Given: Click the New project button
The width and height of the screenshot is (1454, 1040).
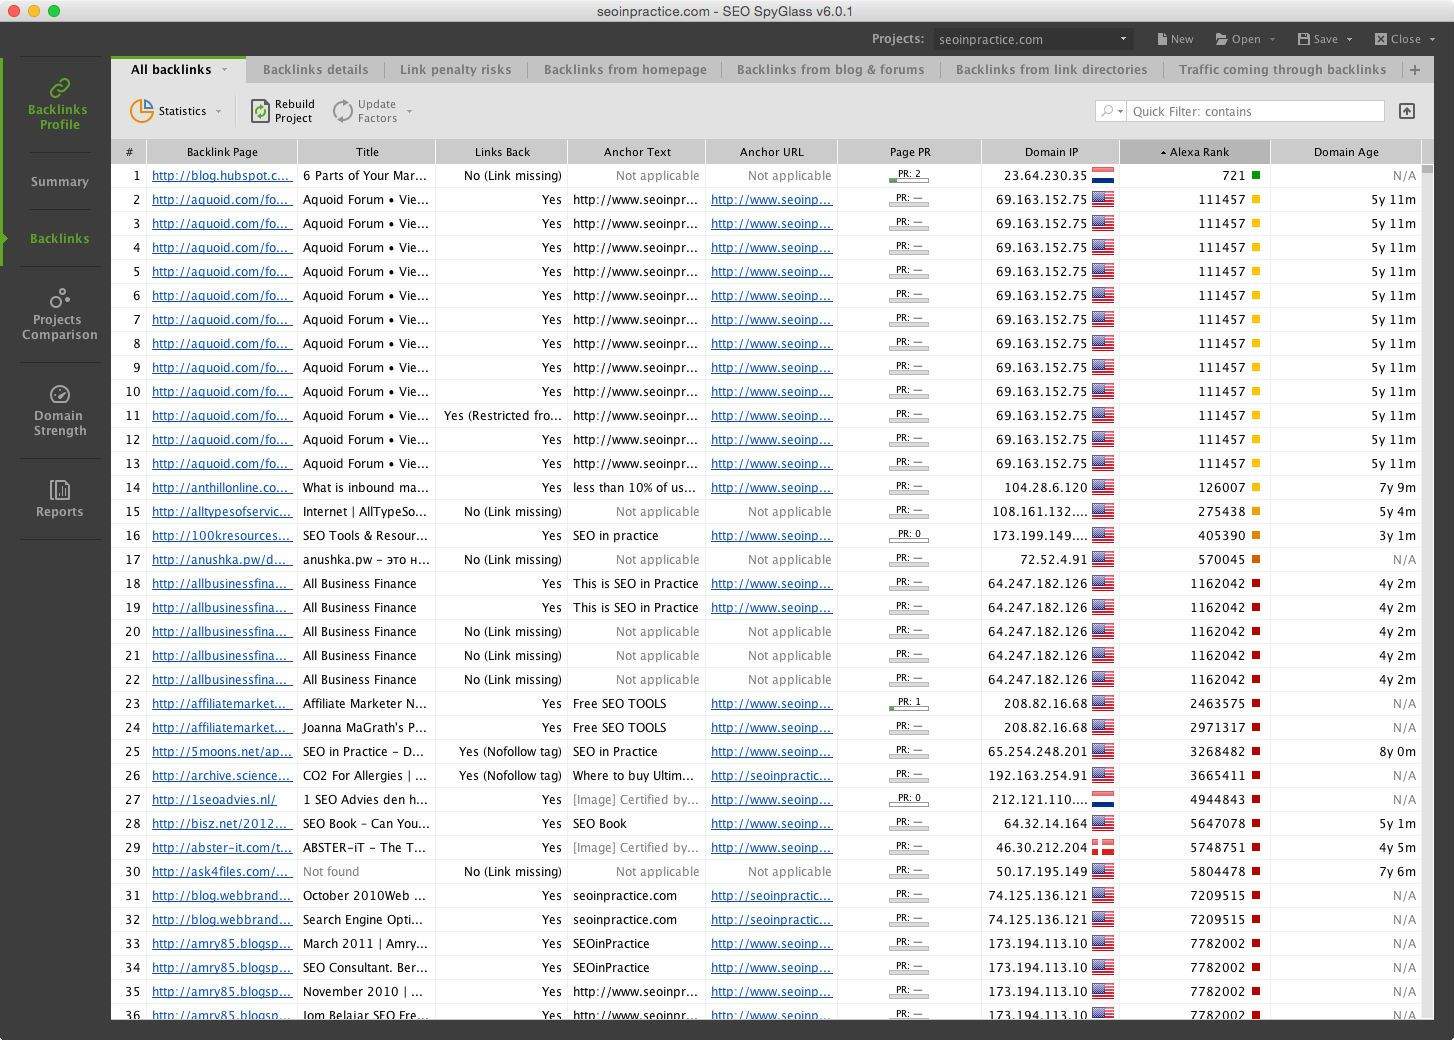Looking at the screenshot, I should pos(1174,39).
